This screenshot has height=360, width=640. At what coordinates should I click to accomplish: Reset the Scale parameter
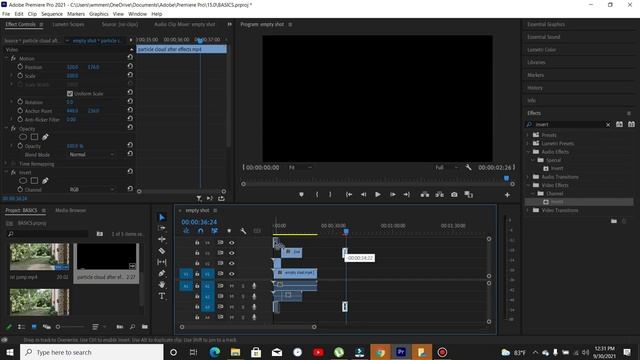click(130, 76)
